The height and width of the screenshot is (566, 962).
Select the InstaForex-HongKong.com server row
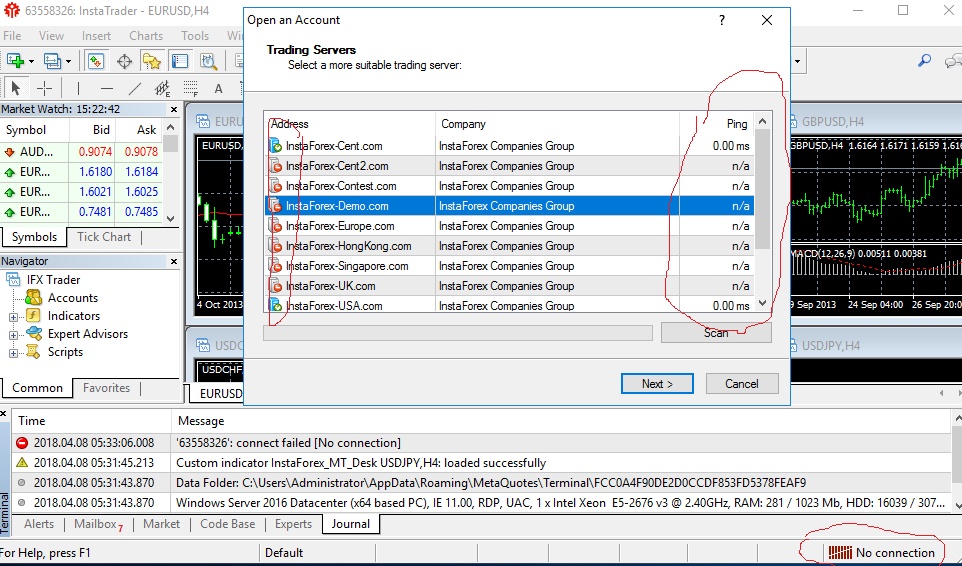pyautogui.click(x=509, y=246)
